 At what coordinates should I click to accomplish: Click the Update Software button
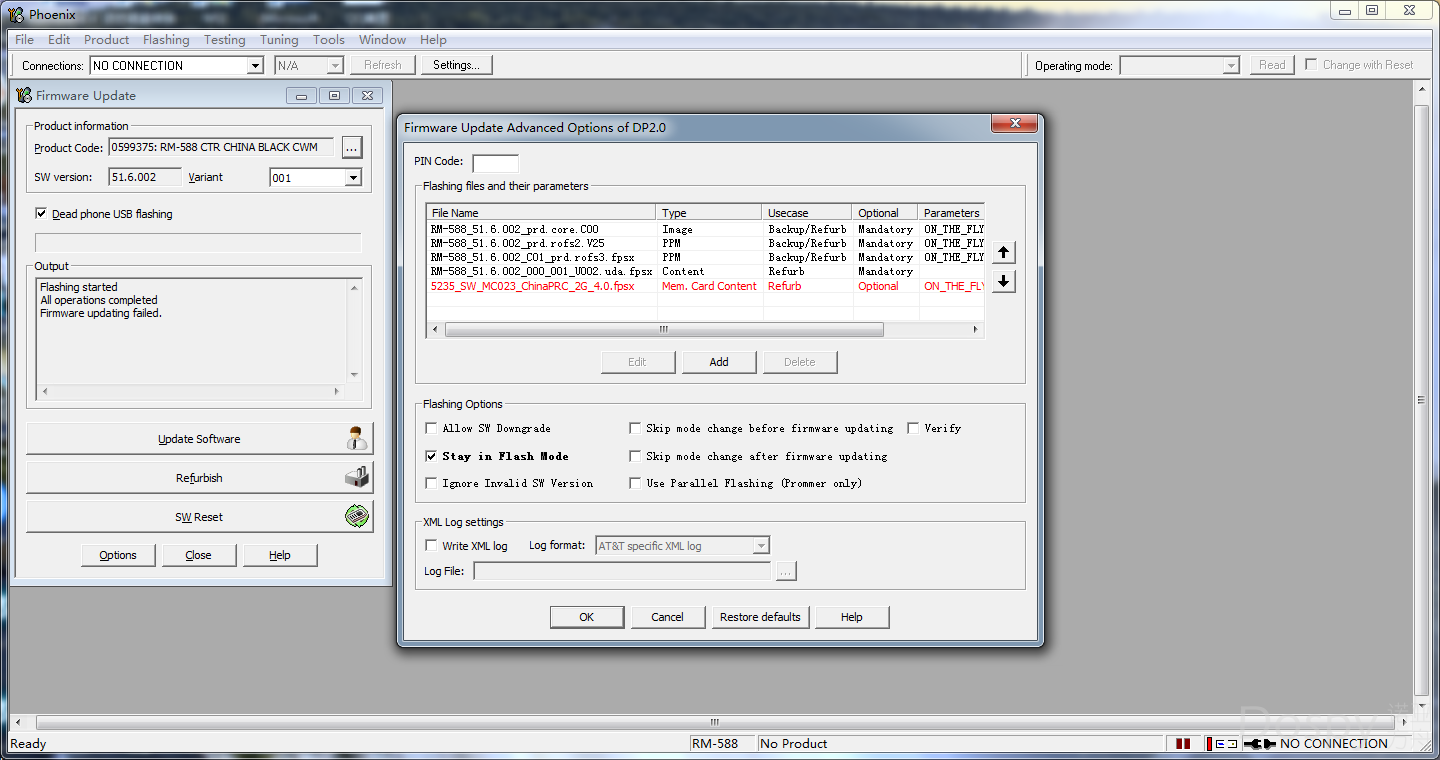coord(199,438)
